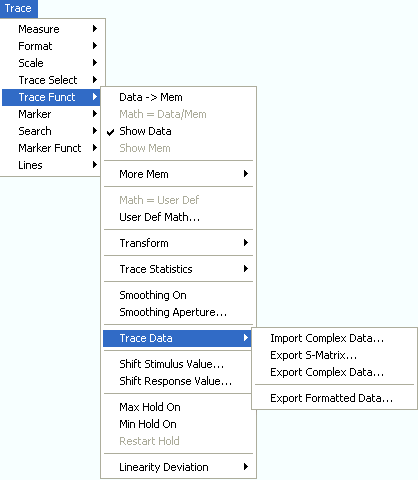Open the Format submenu
The width and height of the screenshot is (418, 480).
point(52,46)
